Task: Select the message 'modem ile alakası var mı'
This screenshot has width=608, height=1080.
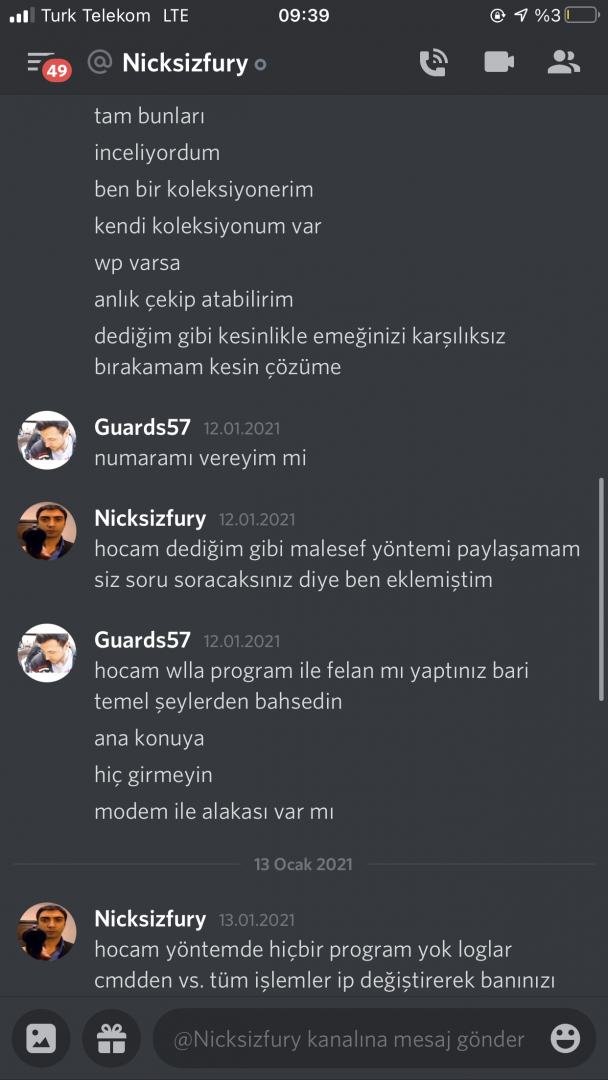Action: [x=214, y=812]
